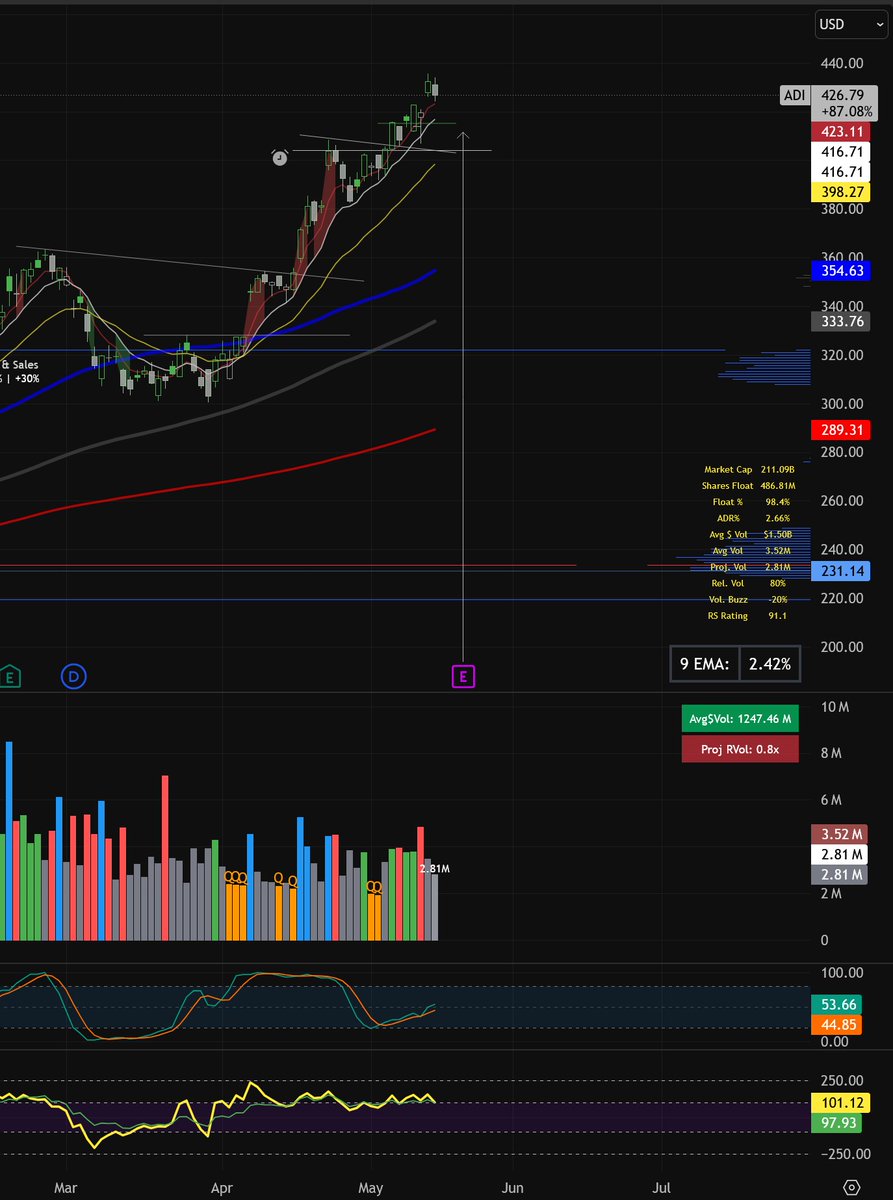Click the Apr label on time axis
The image size is (893, 1200).
222,1186
